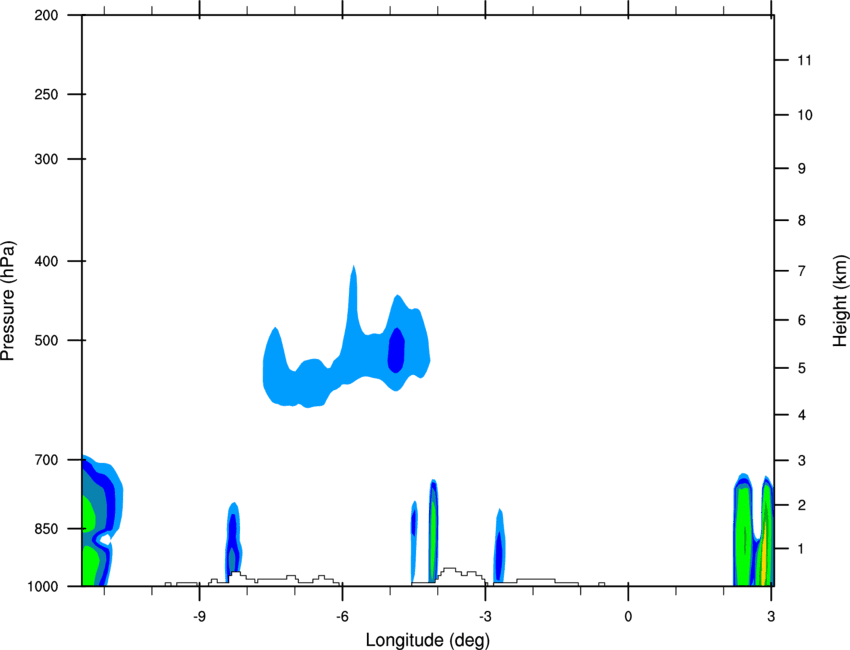Click the 'Pressure (hPa)' axis title
850x650 pixels.
8,301
